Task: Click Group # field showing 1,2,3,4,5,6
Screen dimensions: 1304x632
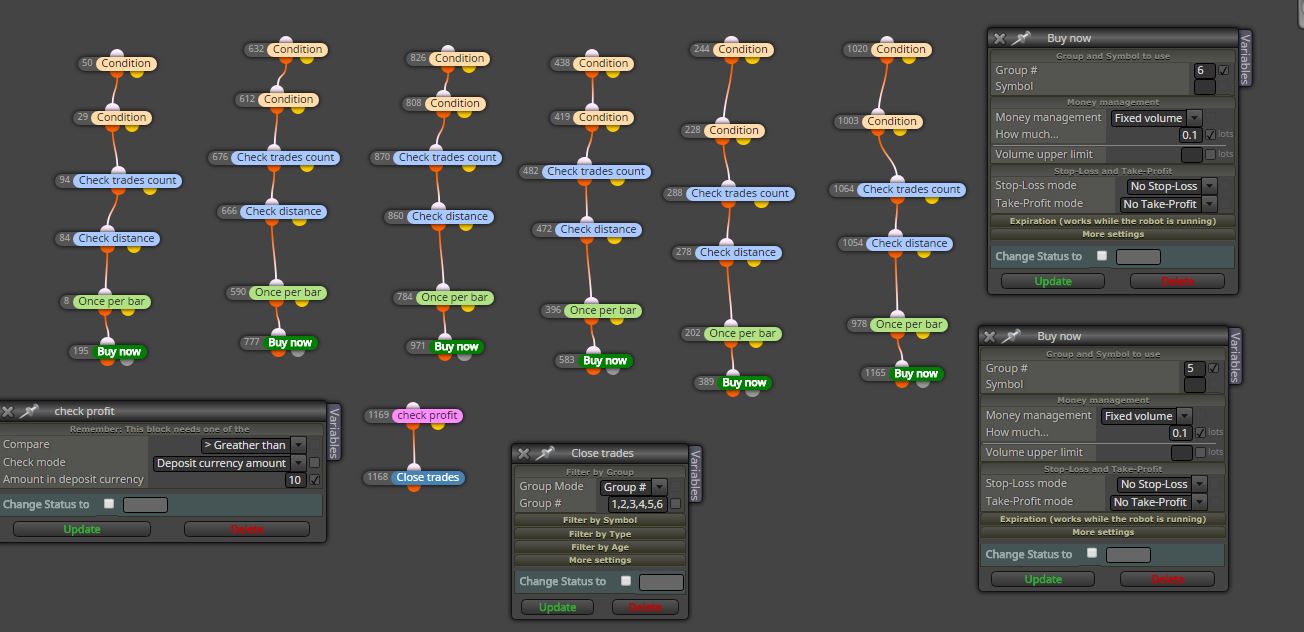Action: 637,504
